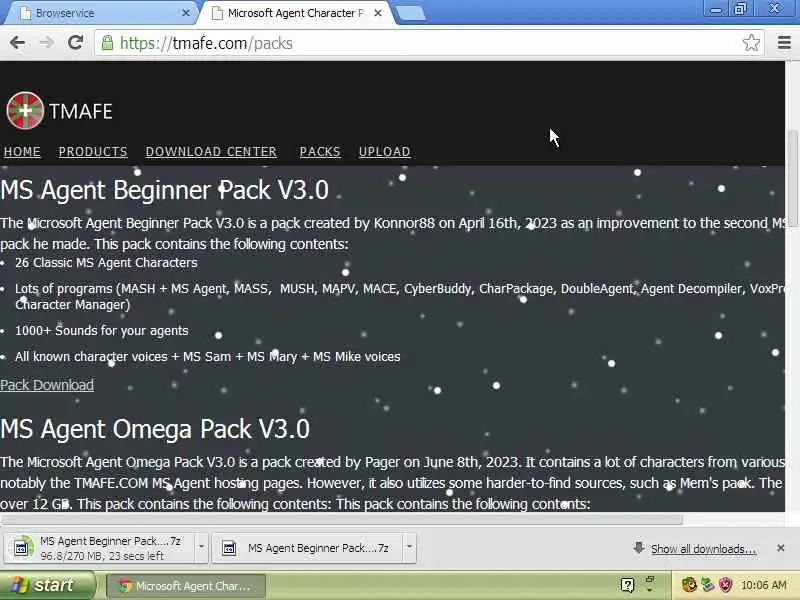Click the 'Lots of programs' bullet text
Screen dimensions: 800x600
pos(399,296)
